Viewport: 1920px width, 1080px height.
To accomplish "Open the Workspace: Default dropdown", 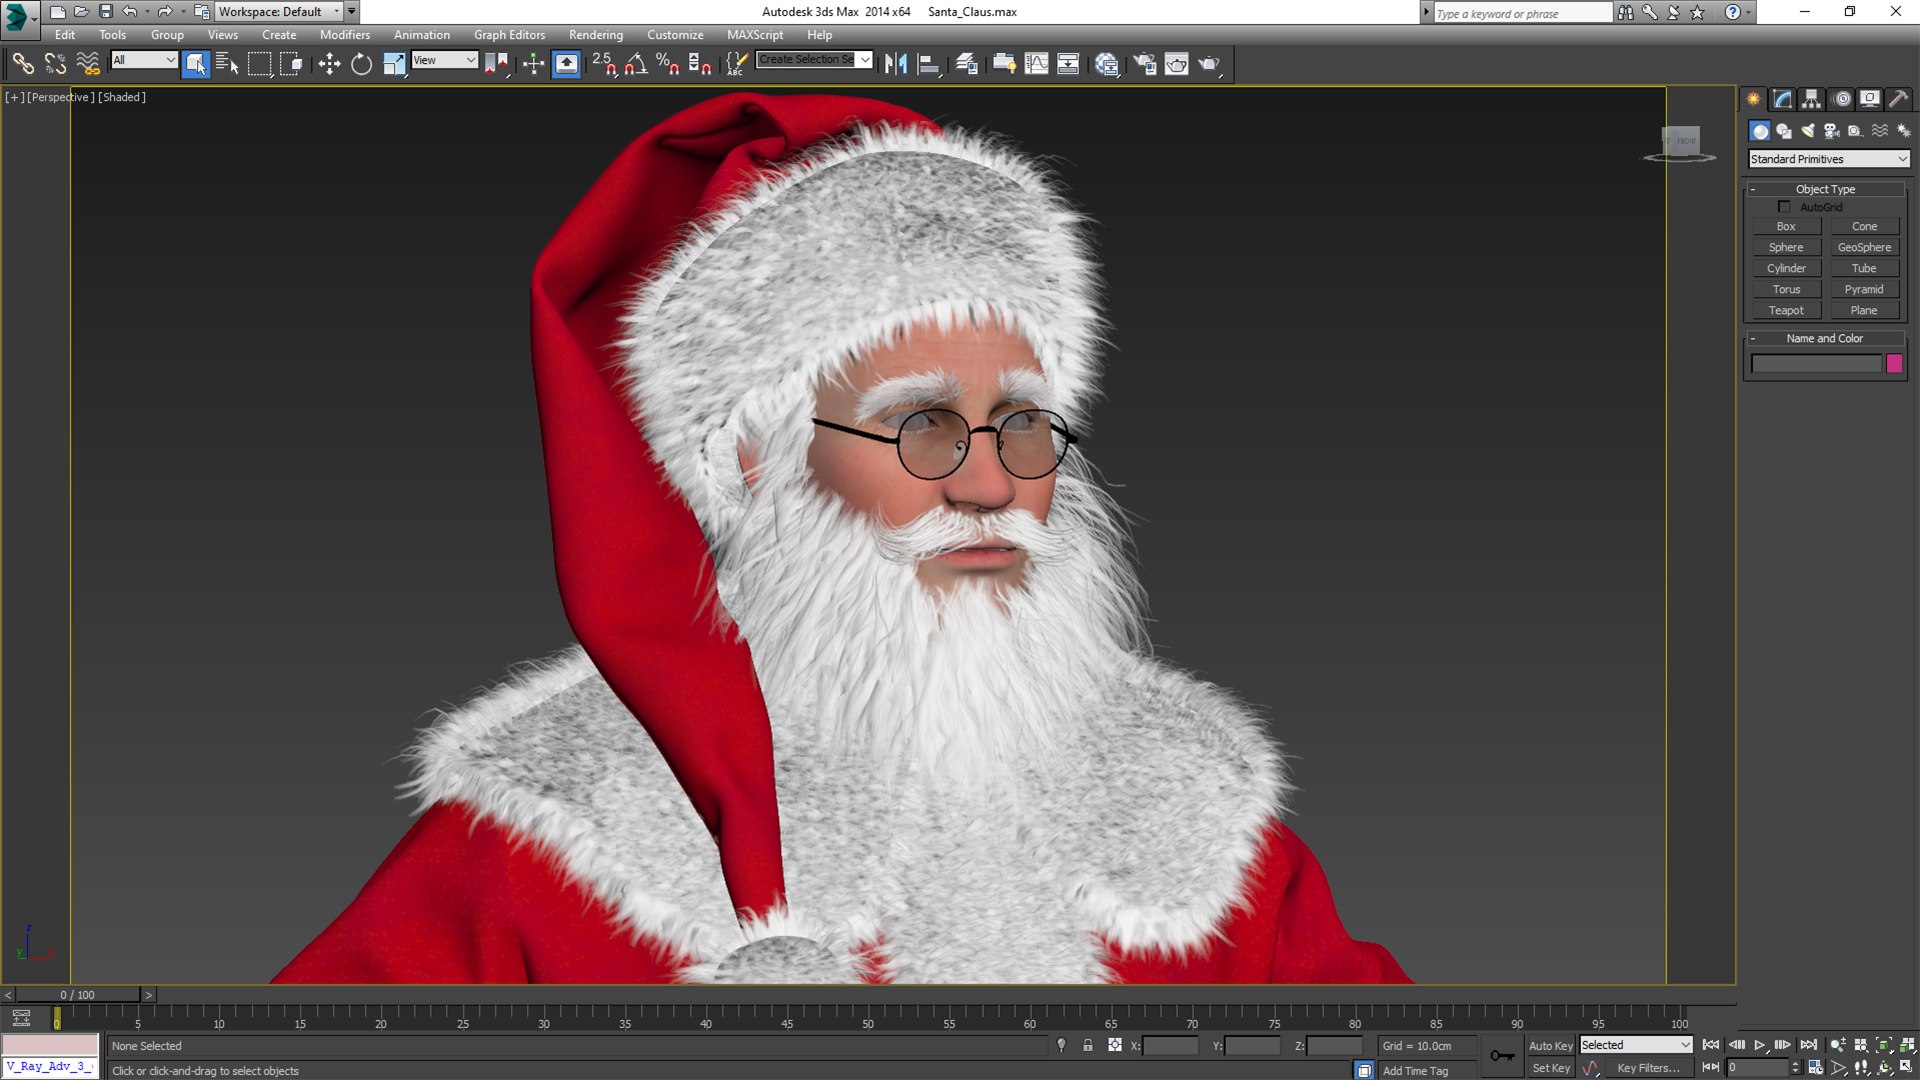I will tap(279, 12).
